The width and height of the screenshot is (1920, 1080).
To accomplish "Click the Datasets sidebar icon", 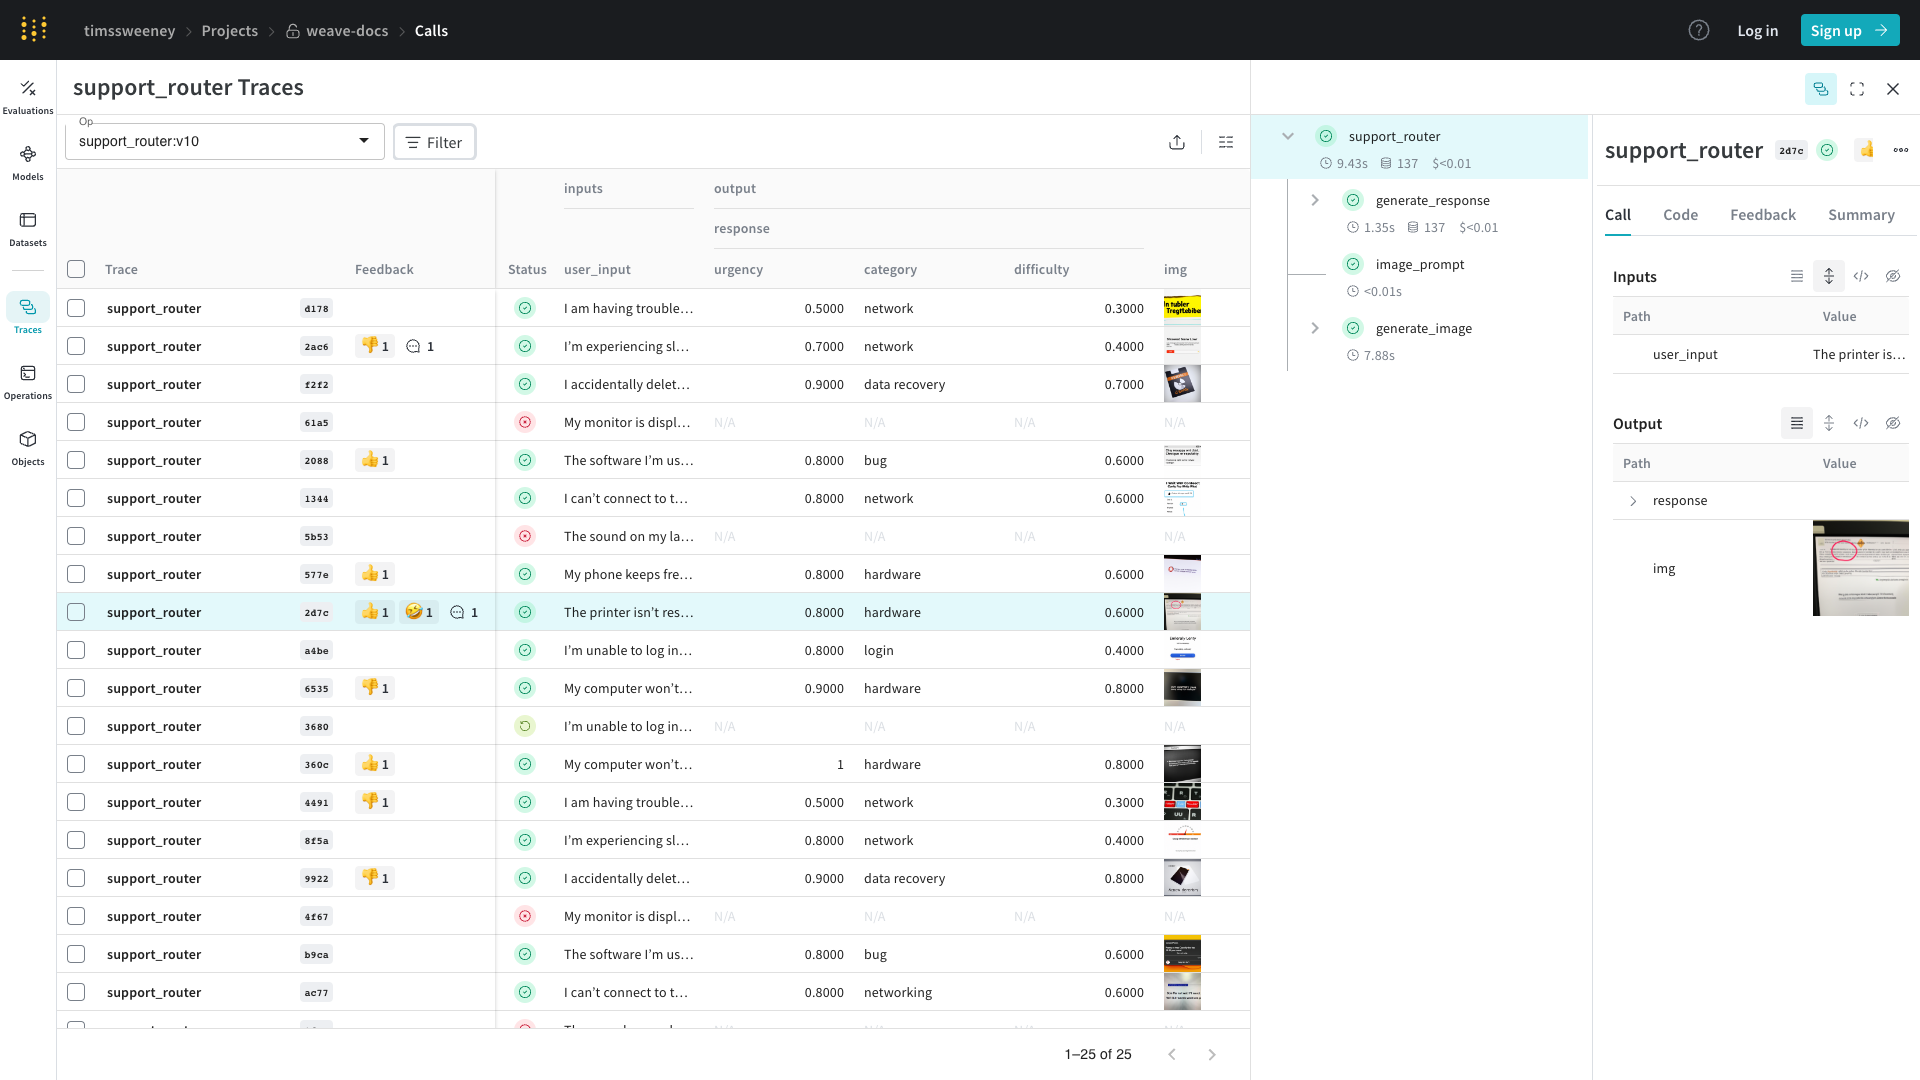I will pos(28,220).
